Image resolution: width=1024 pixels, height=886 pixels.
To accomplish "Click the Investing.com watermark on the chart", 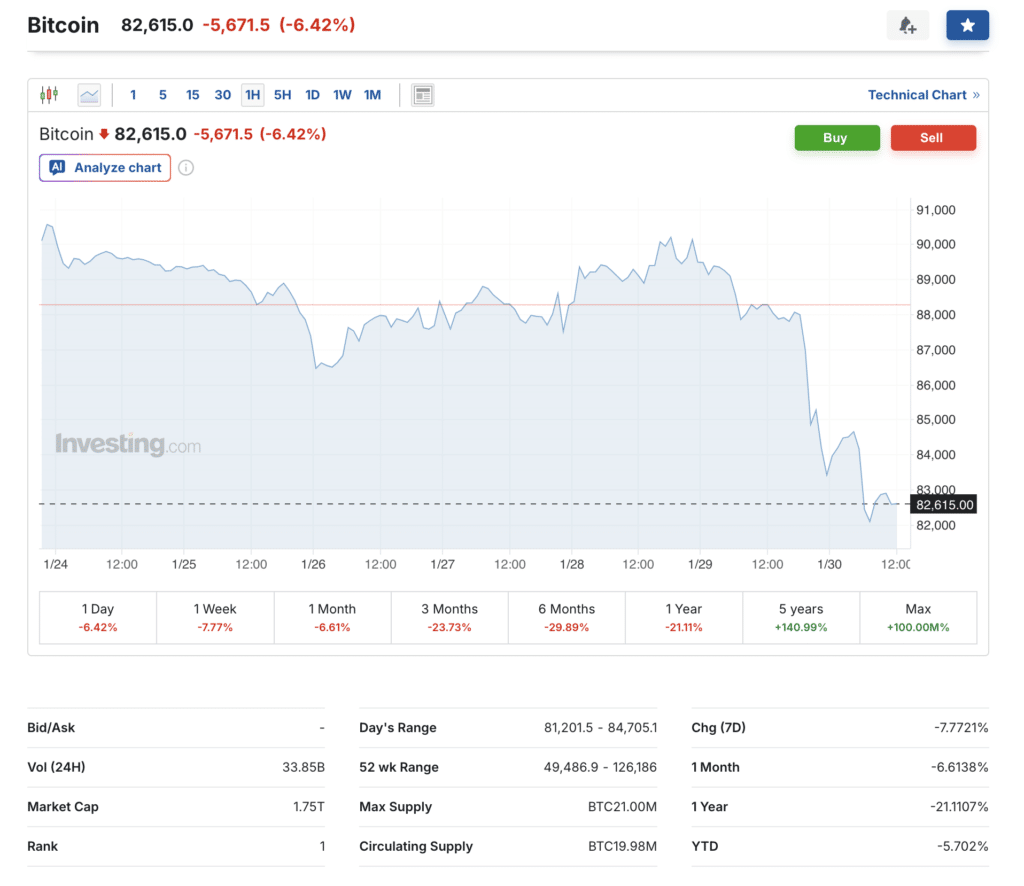I will [126, 444].
